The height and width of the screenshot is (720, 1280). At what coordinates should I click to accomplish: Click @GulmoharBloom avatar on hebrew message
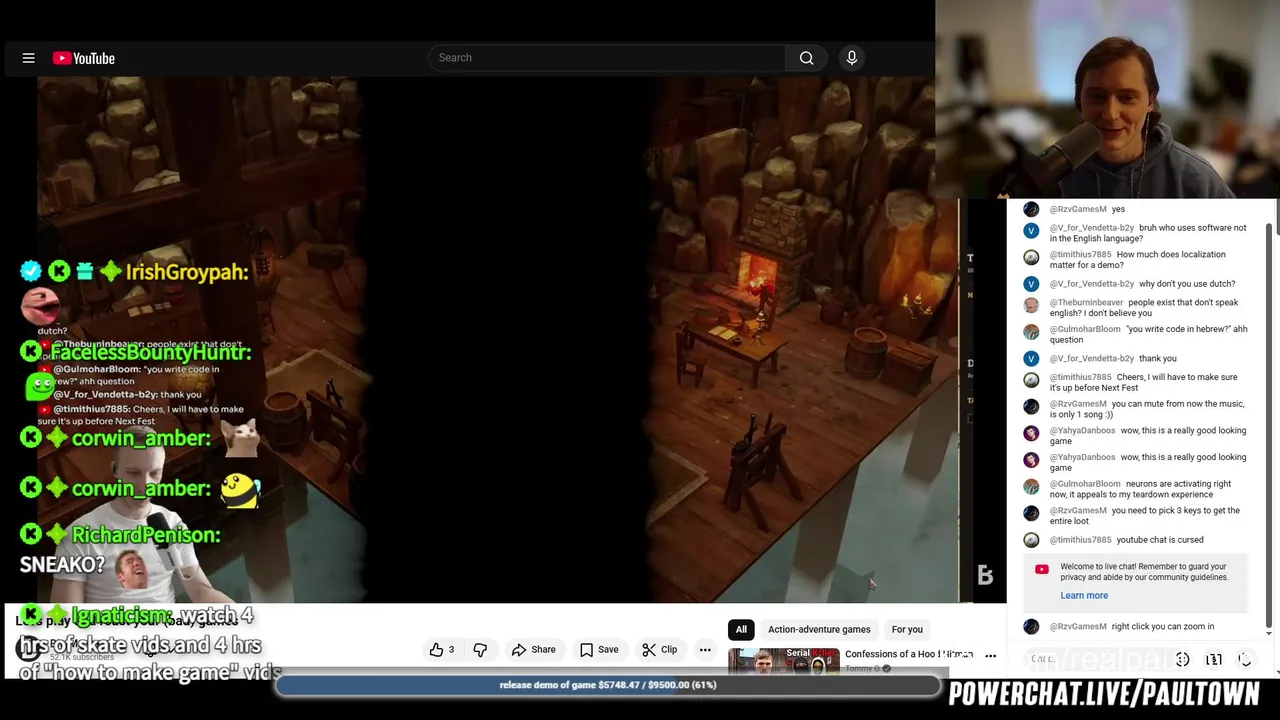point(1031,332)
